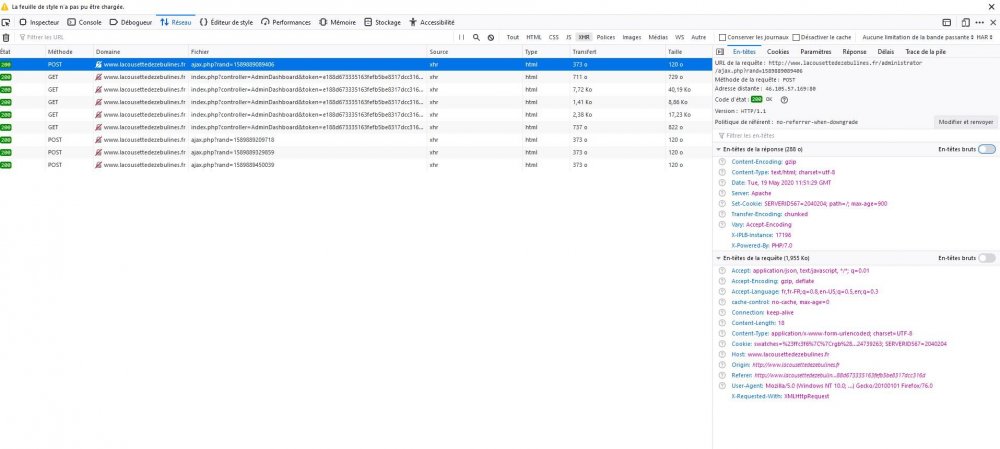This screenshot has width=1000, height=449.
Task: Switch to the Console panel
Action: coord(84,22)
